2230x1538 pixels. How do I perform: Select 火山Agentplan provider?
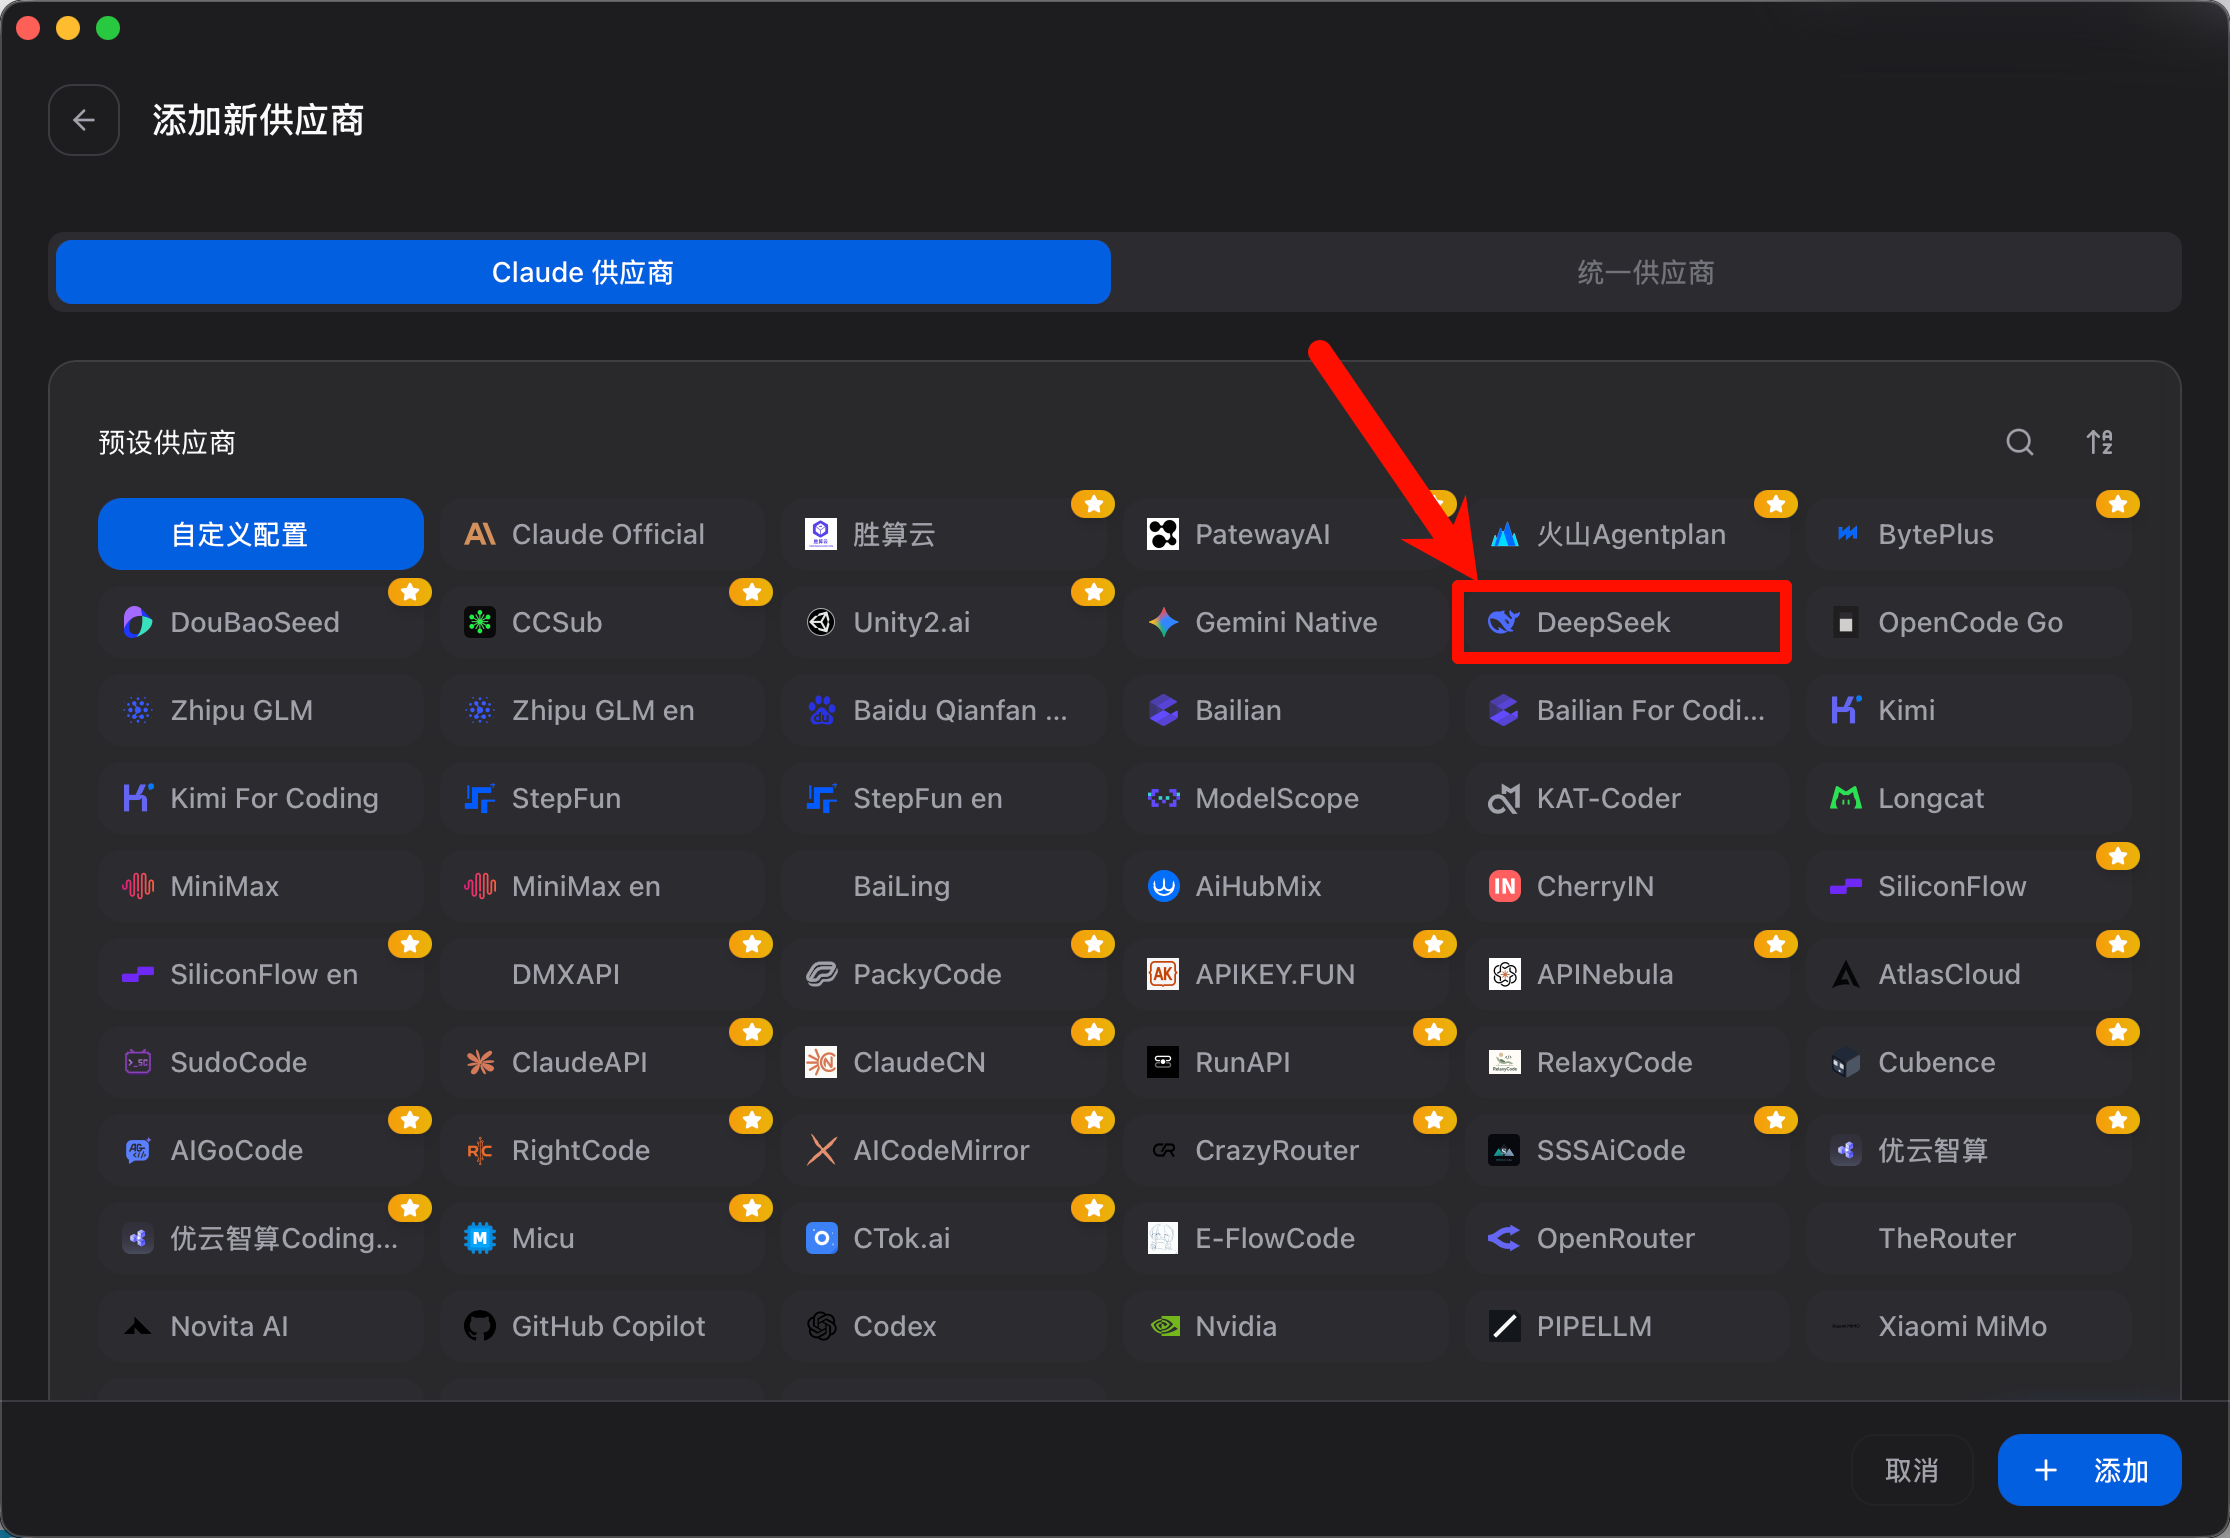click(x=1627, y=534)
